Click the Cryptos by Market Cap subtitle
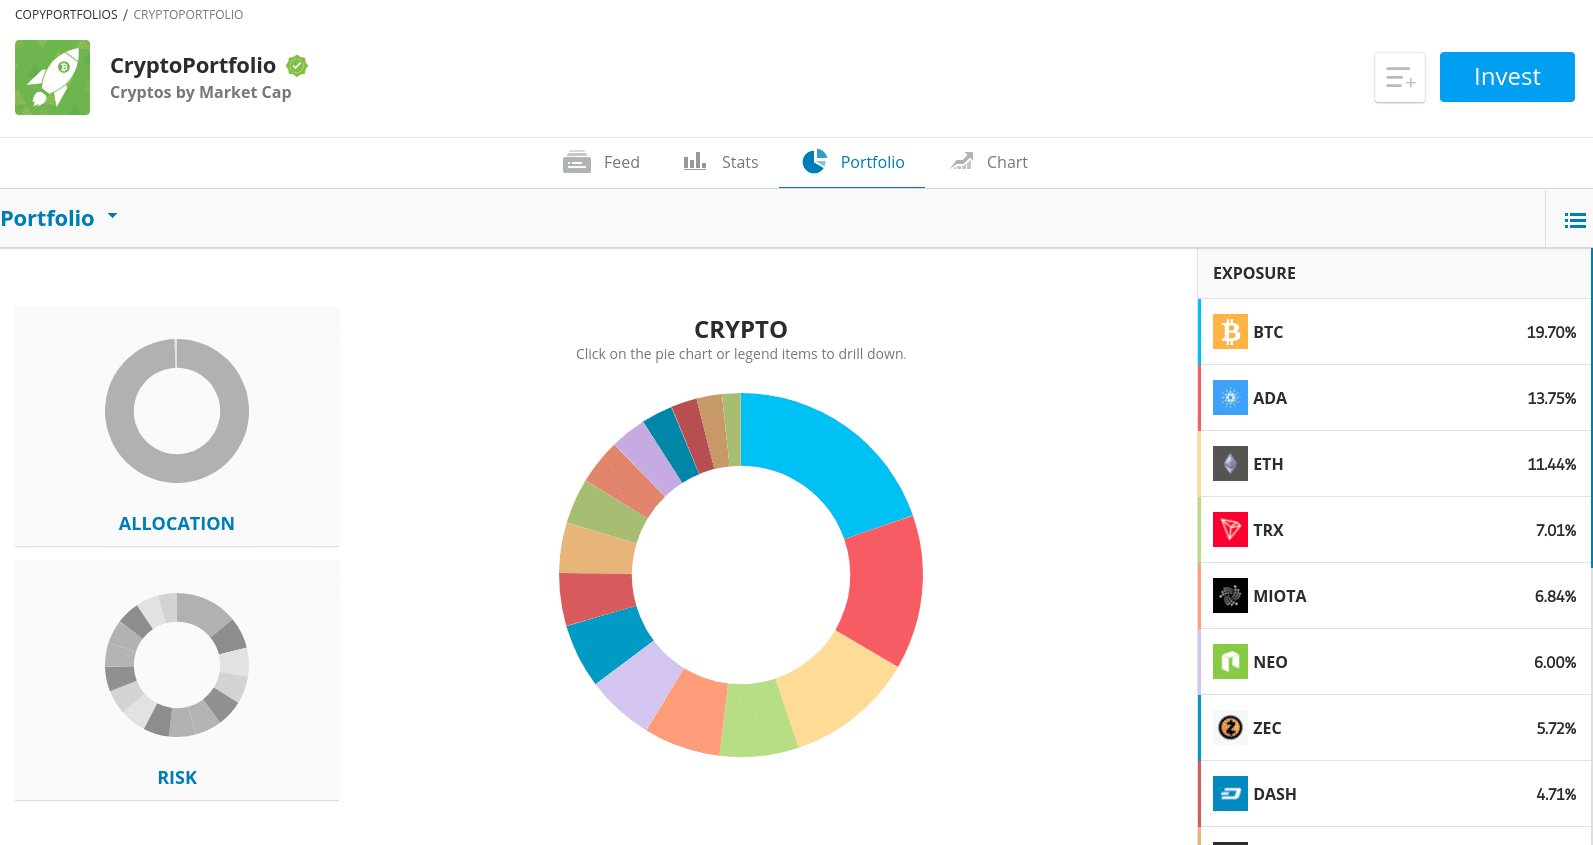Image resolution: width=1593 pixels, height=845 pixels. [200, 92]
